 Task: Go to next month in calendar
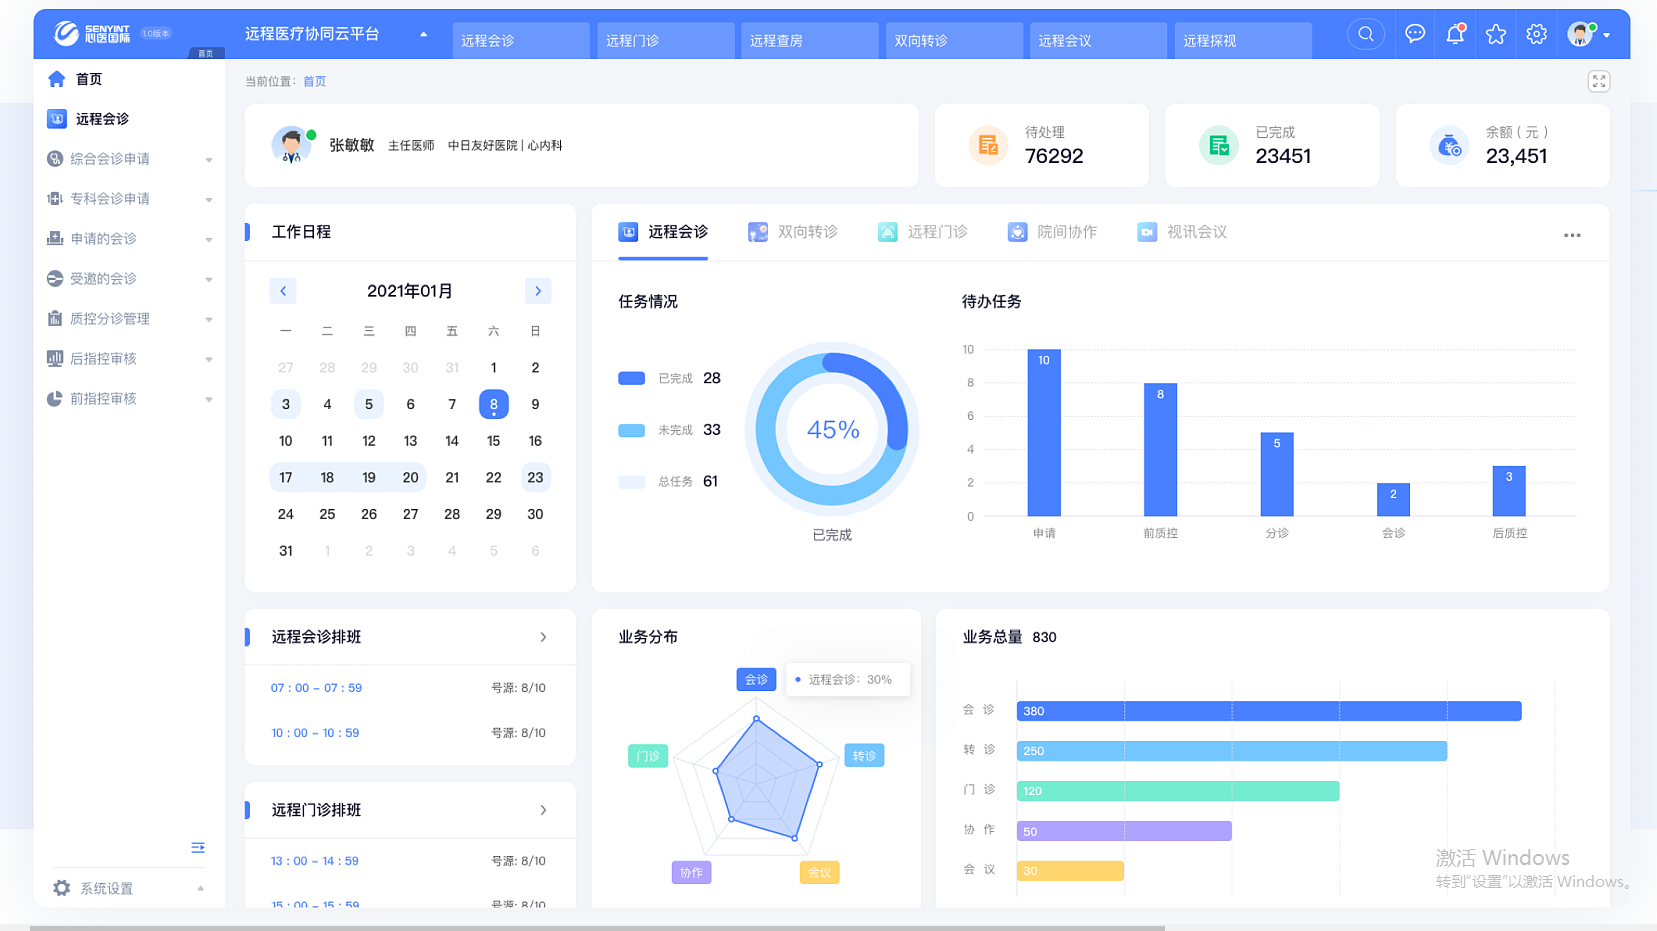tap(538, 291)
